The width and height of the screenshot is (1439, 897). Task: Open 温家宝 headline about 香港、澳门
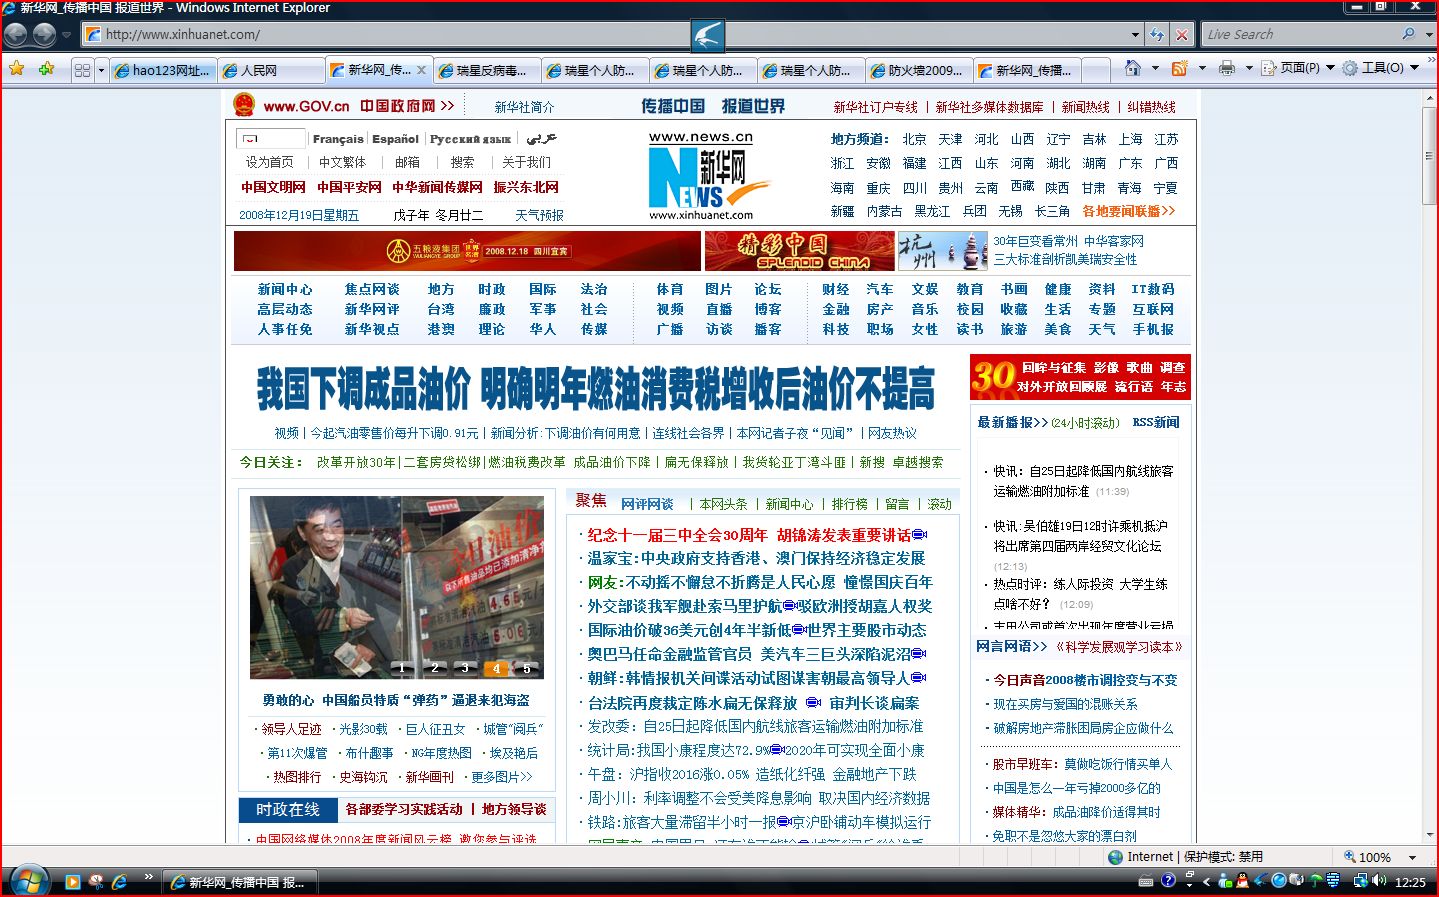(756, 558)
